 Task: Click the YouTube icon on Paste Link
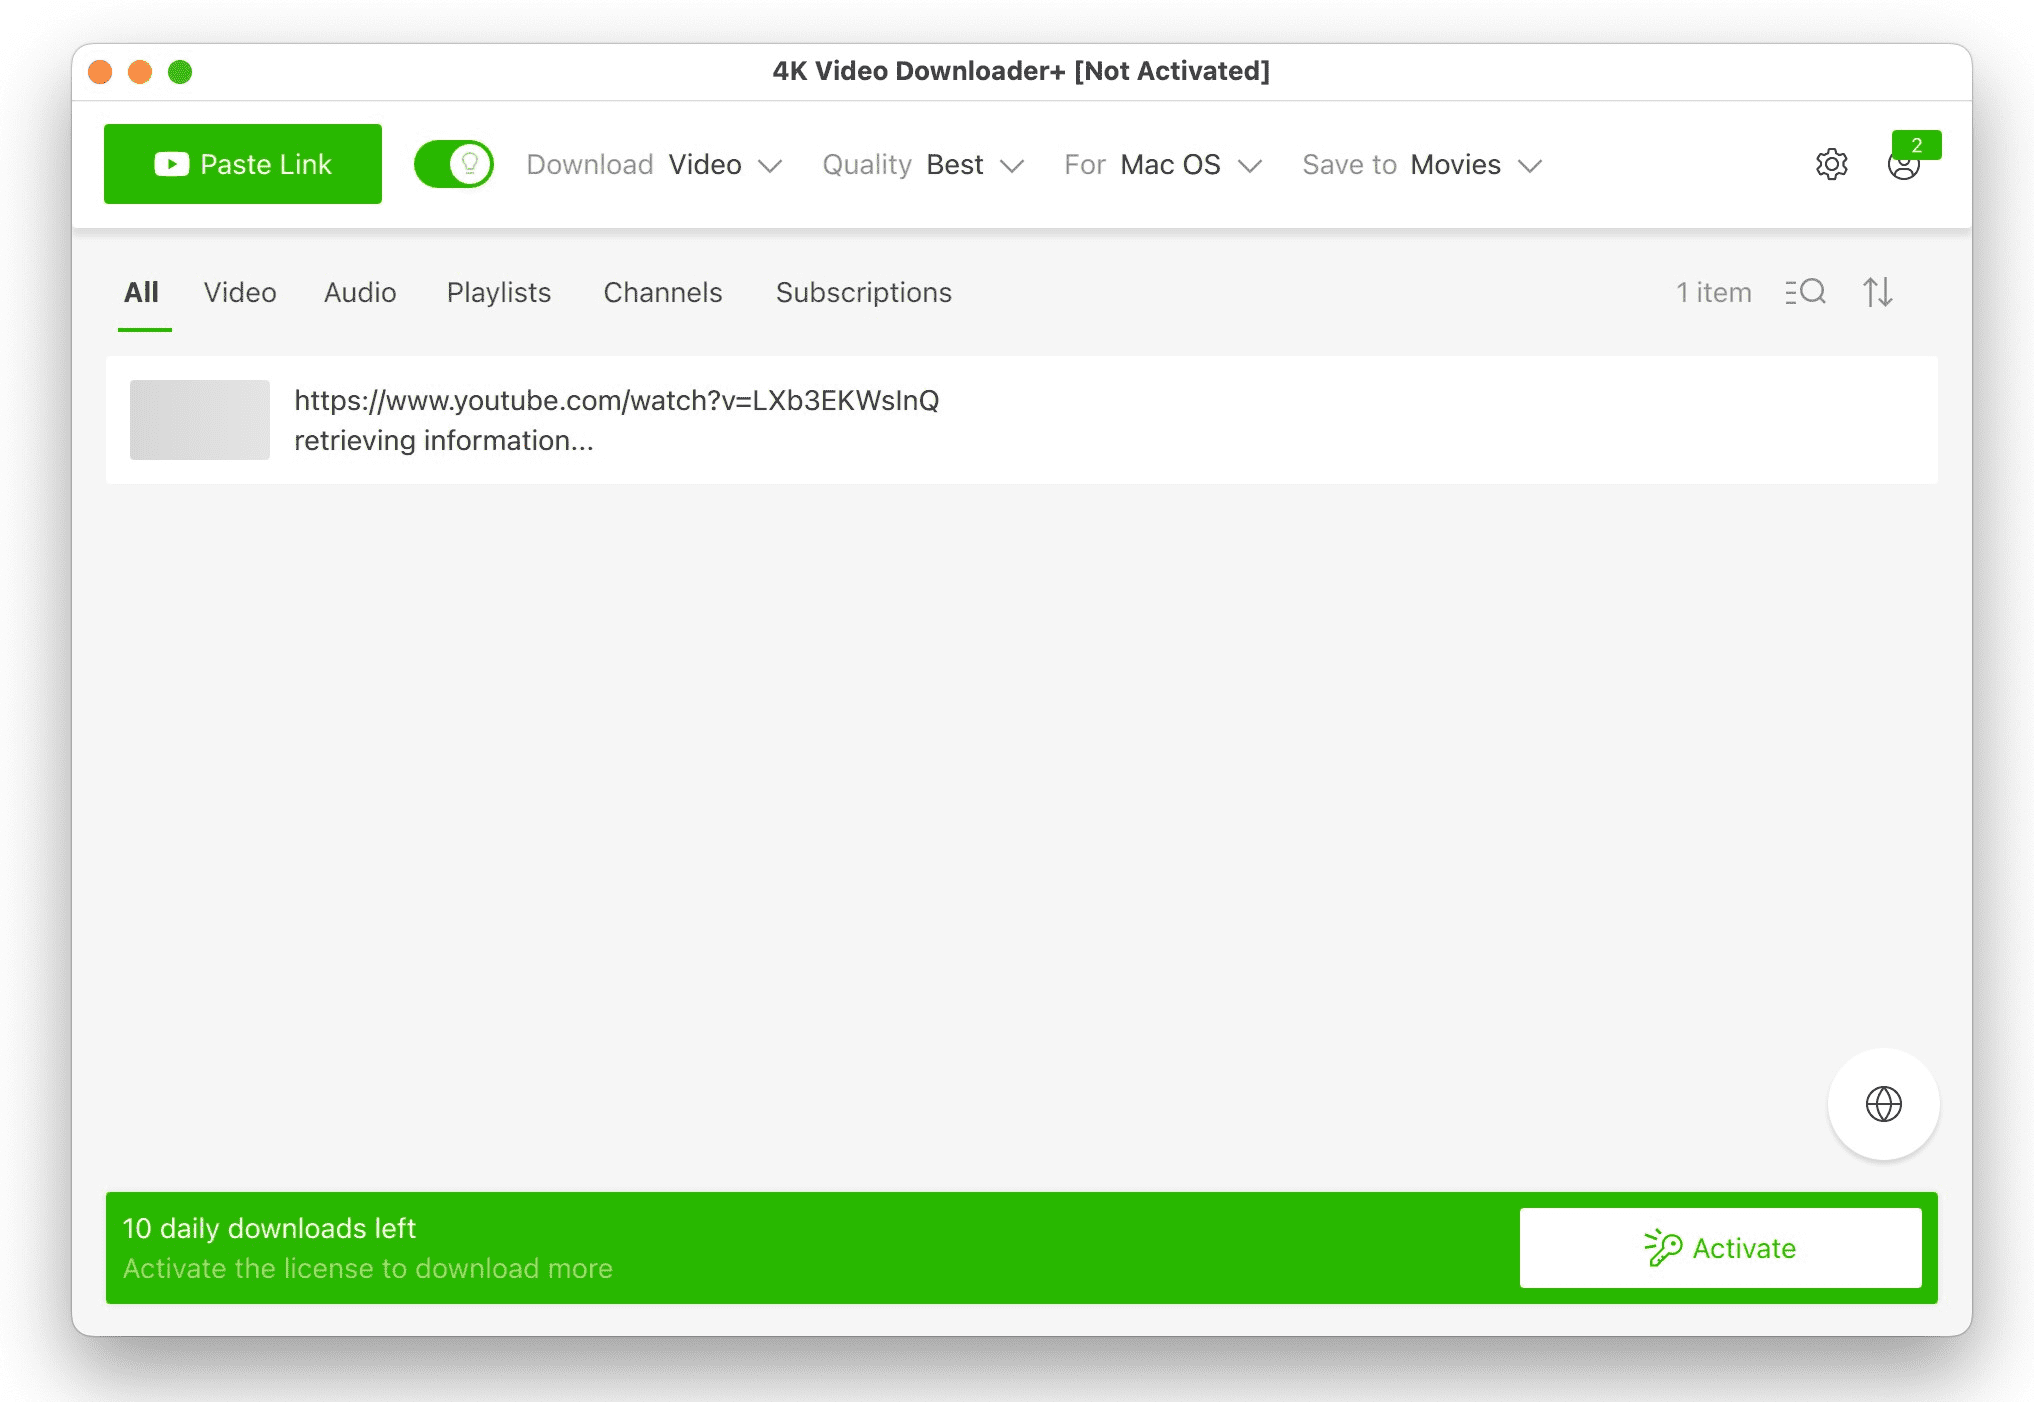pyautogui.click(x=171, y=164)
